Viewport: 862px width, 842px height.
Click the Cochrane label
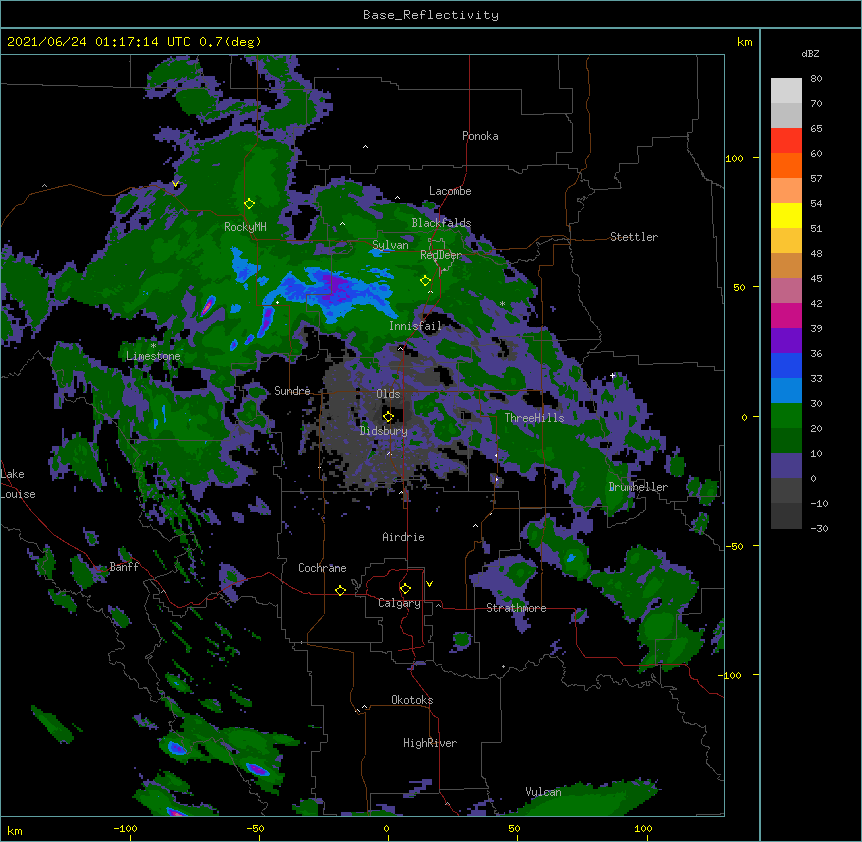[x=322, y=568]
